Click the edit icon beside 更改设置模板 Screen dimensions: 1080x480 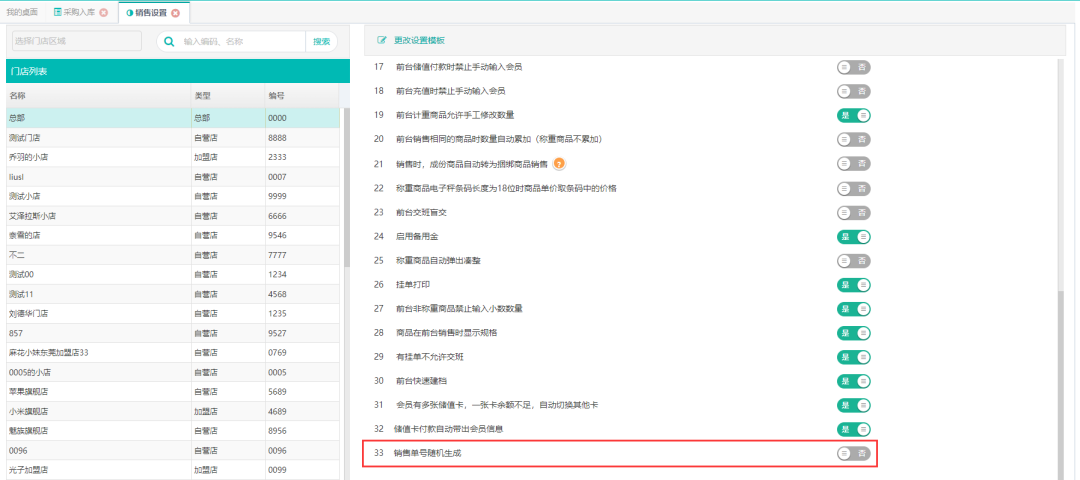[x=381, y=40]
